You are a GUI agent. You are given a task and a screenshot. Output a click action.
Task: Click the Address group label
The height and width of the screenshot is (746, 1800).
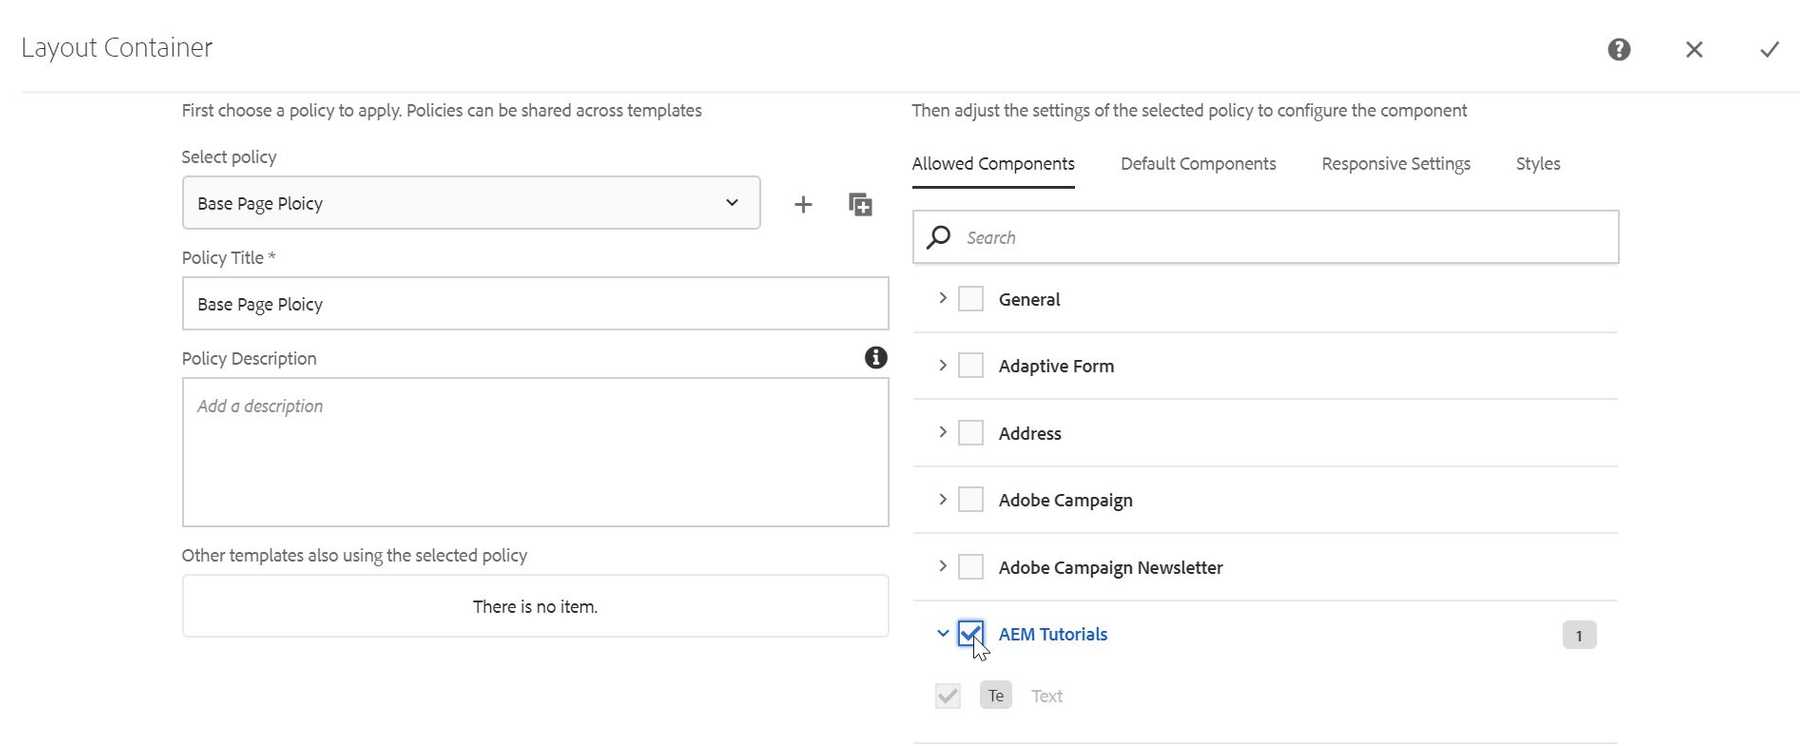[1030, 433]
